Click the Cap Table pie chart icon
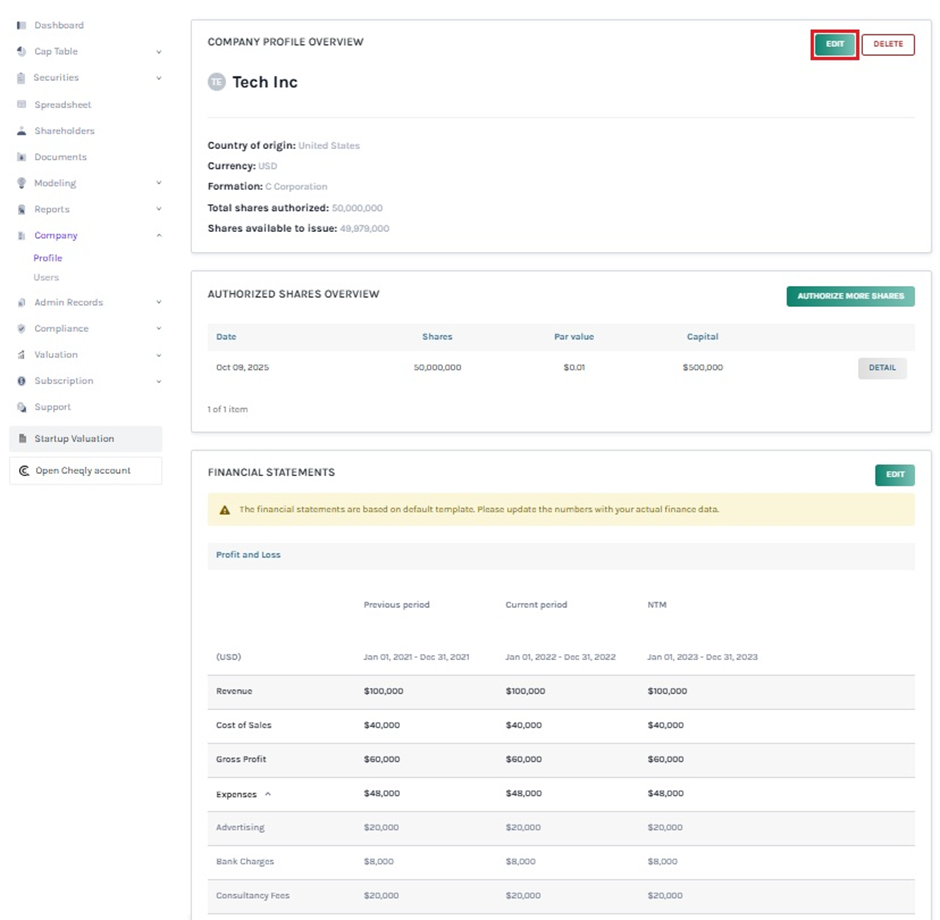940x920 pixels. (21, 51)
